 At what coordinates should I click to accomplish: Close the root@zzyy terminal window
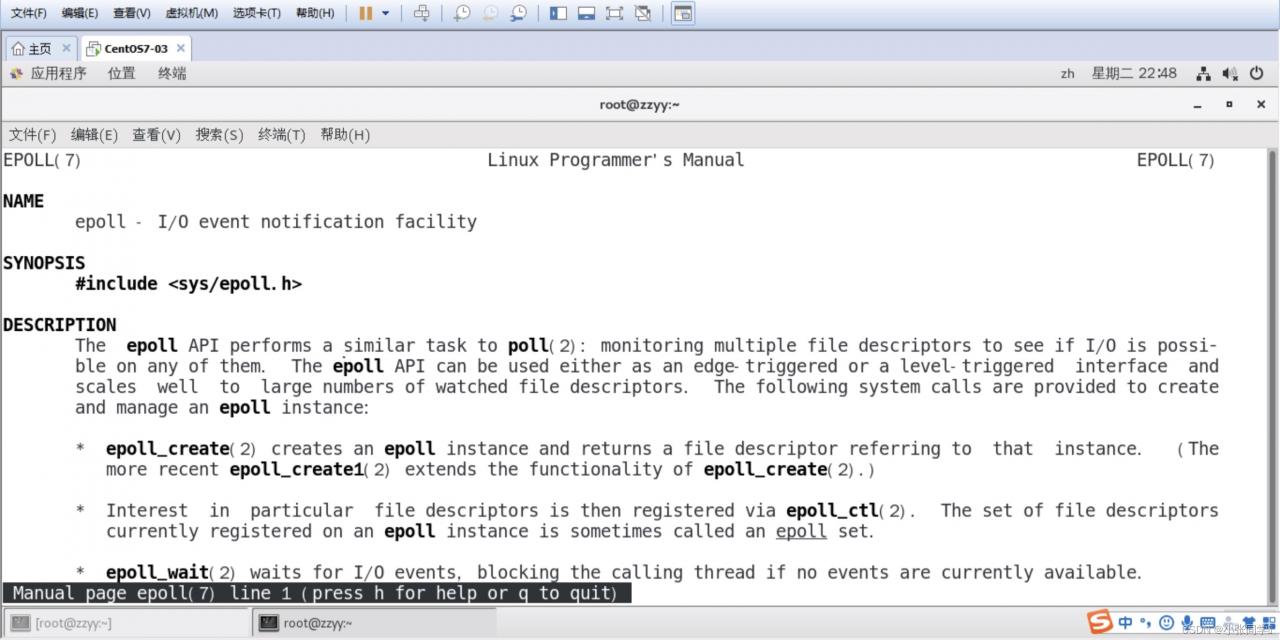(1261, 104)
